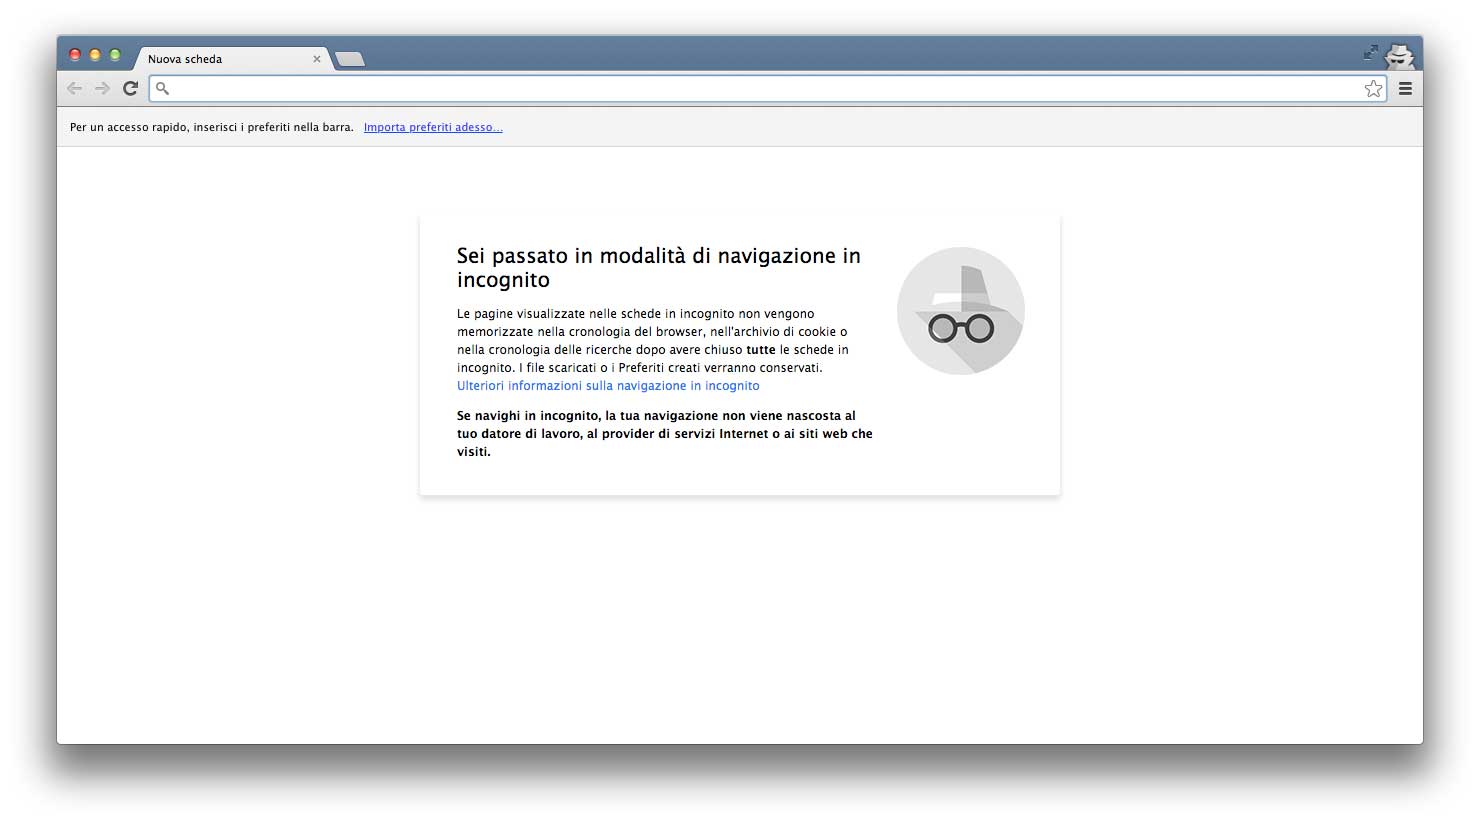Click the text Per un accesso rapido
Screen dimensions: 1480x823
pyautogui.click(x=212, y=127)
